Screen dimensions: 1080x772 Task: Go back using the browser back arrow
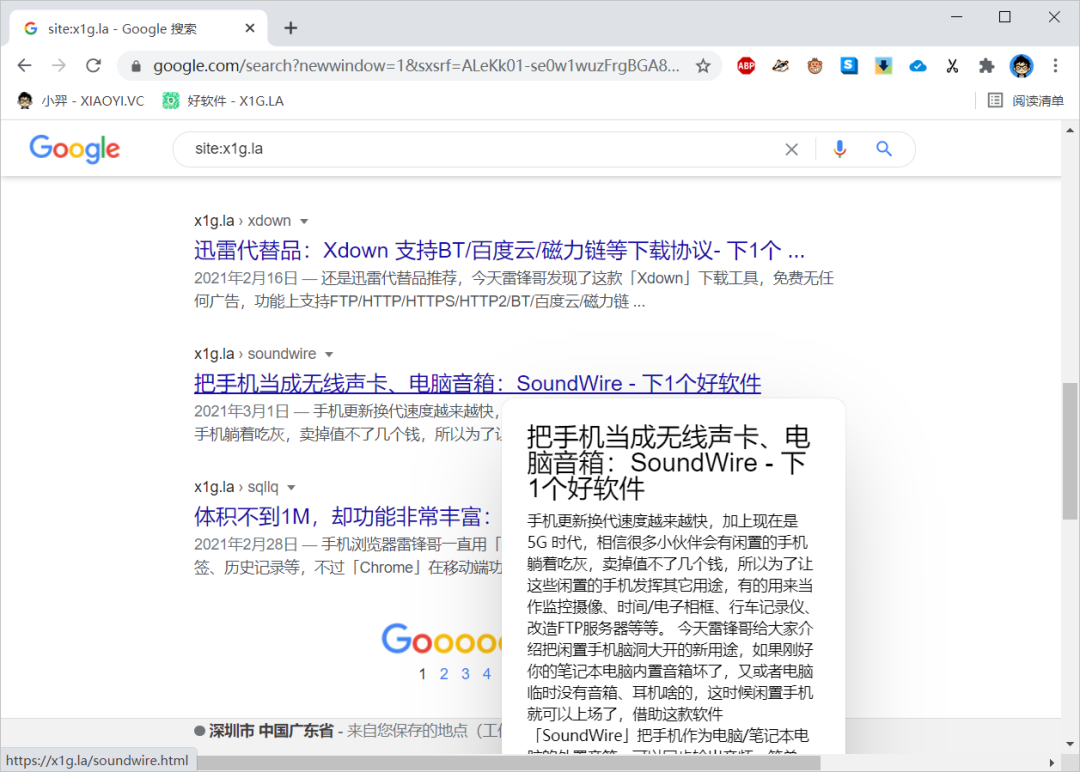click(x=25, y=65)
